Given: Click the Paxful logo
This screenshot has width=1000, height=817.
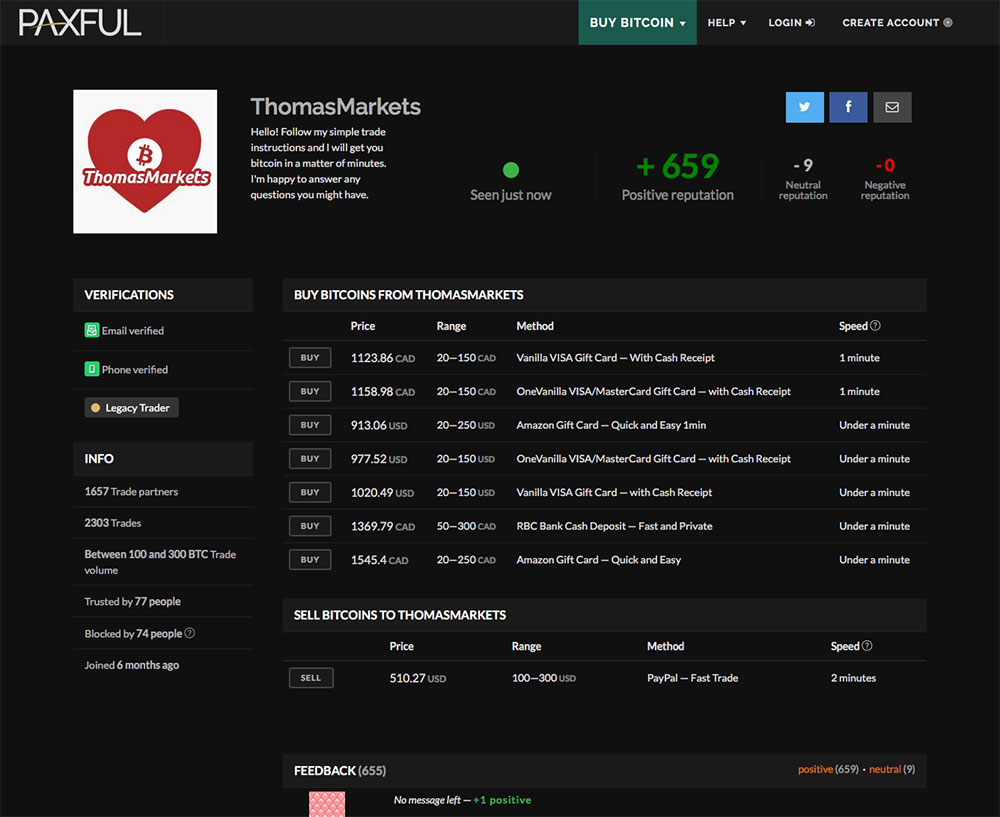Looking at the screenshot, I should tap(80, 22).
